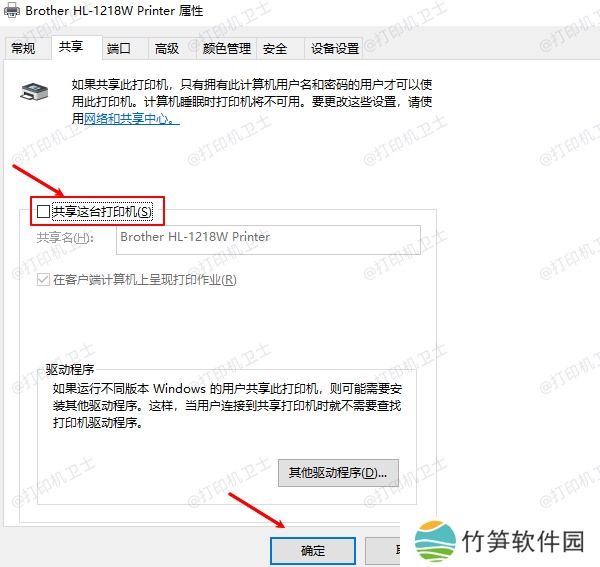This screenshot has height=567, width=600.
Task: Enable the 共享这台打印机 checkbox
Action: tap(43, 211)
